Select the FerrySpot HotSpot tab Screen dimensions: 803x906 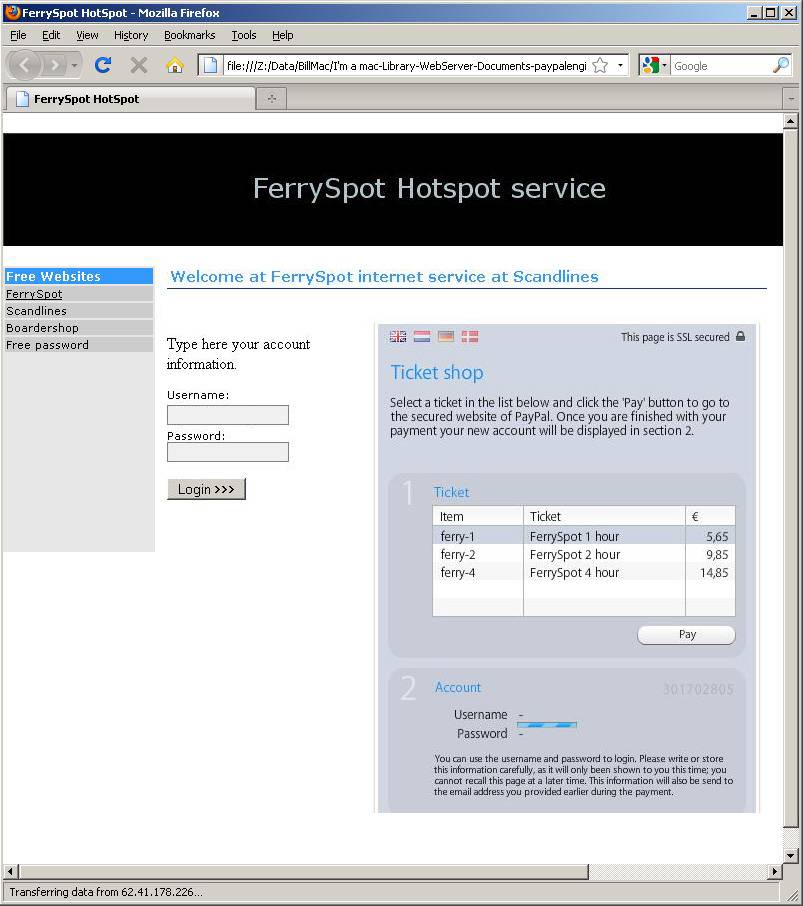pos(130,99)
